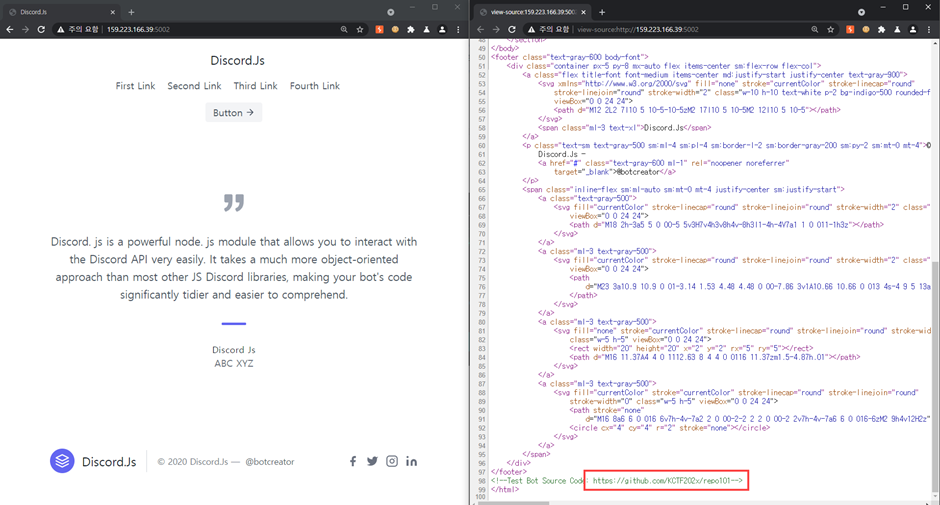Open the Instagram icon in the footer
The width and height of the screenshot is (940, 505).
click(x=391, y=461)
